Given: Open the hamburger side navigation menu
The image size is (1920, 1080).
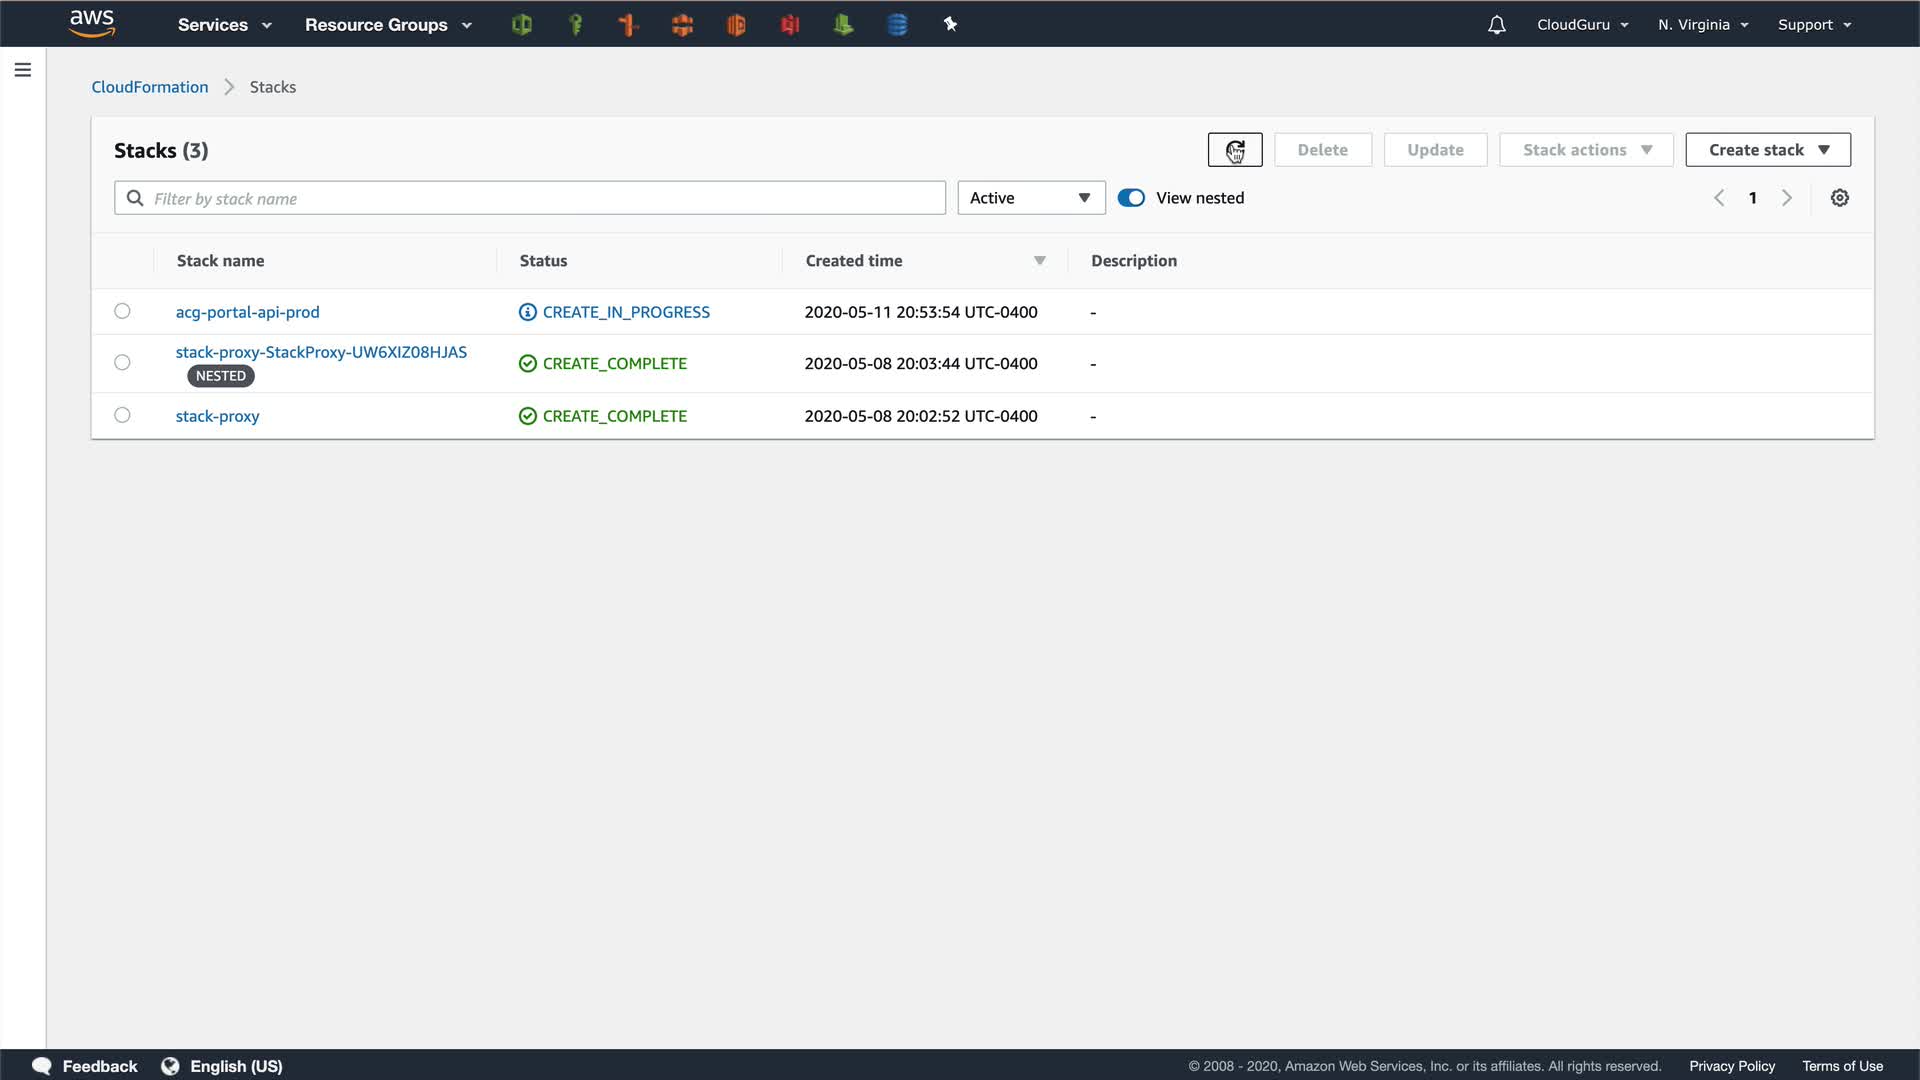Looking at the screenshot, I should click(x=23, y=70).
